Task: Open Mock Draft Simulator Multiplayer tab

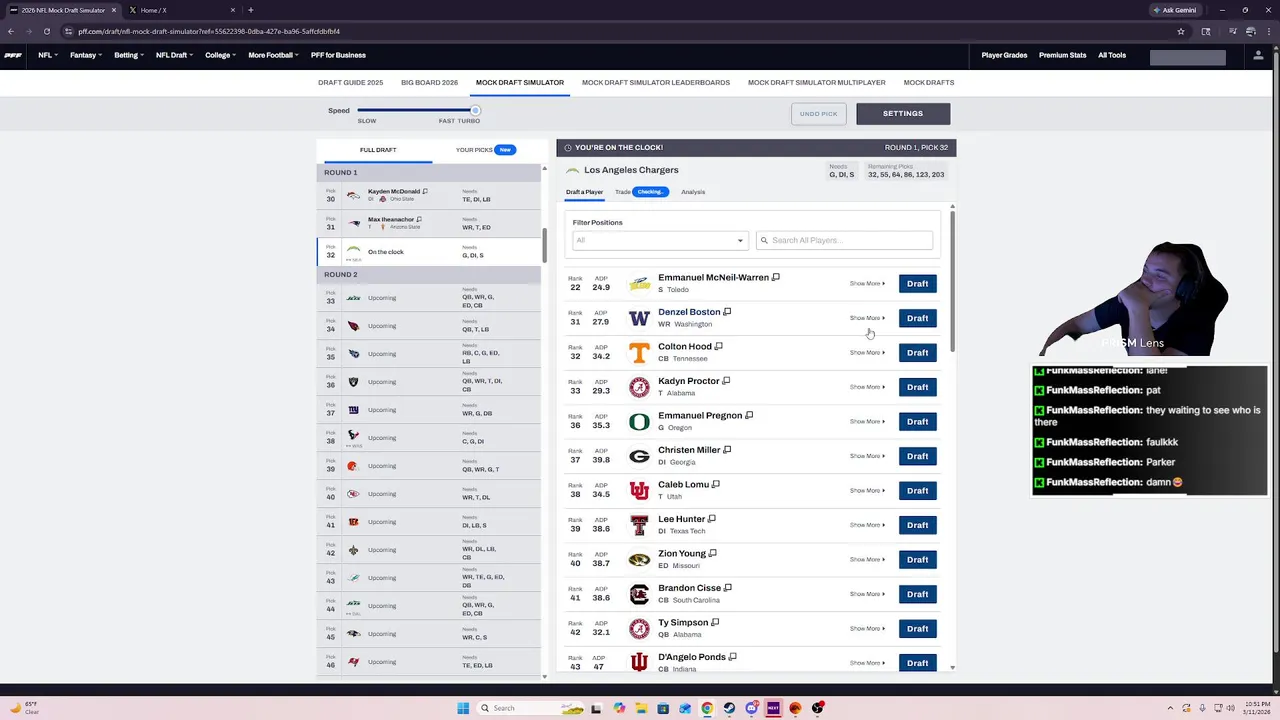Action: (817, 82)
